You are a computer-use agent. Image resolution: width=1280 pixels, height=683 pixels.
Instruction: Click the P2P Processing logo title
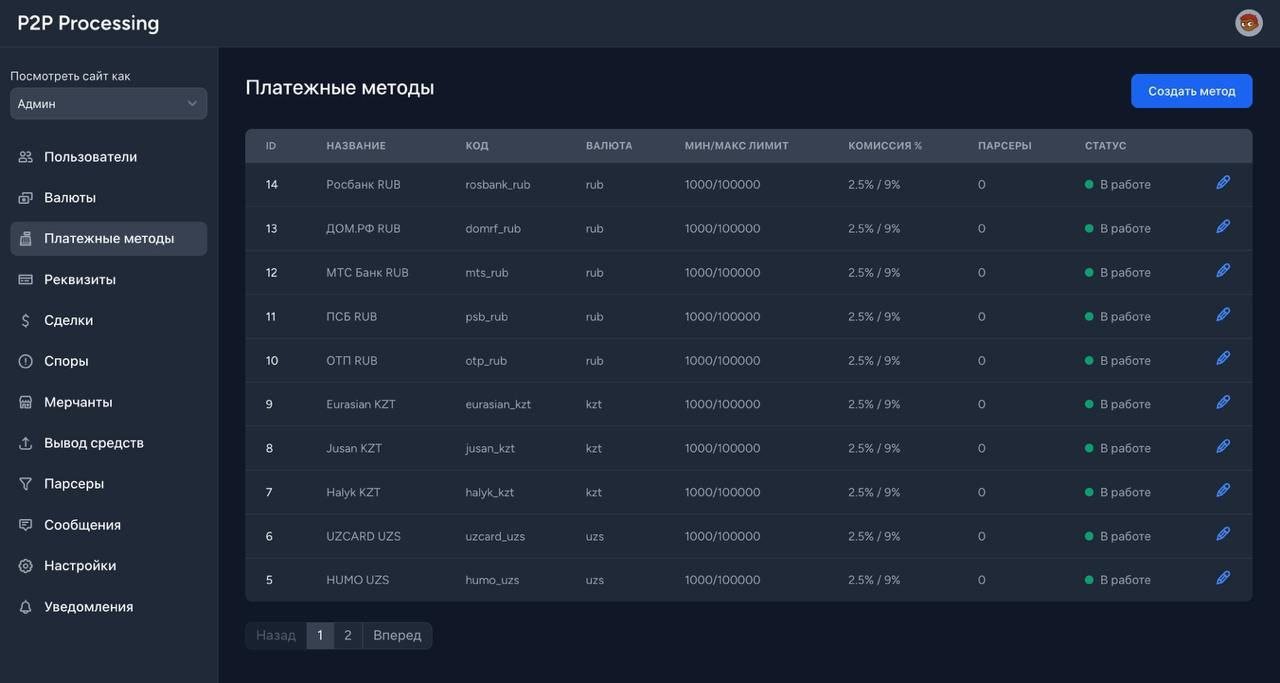(x=88, y=23)
